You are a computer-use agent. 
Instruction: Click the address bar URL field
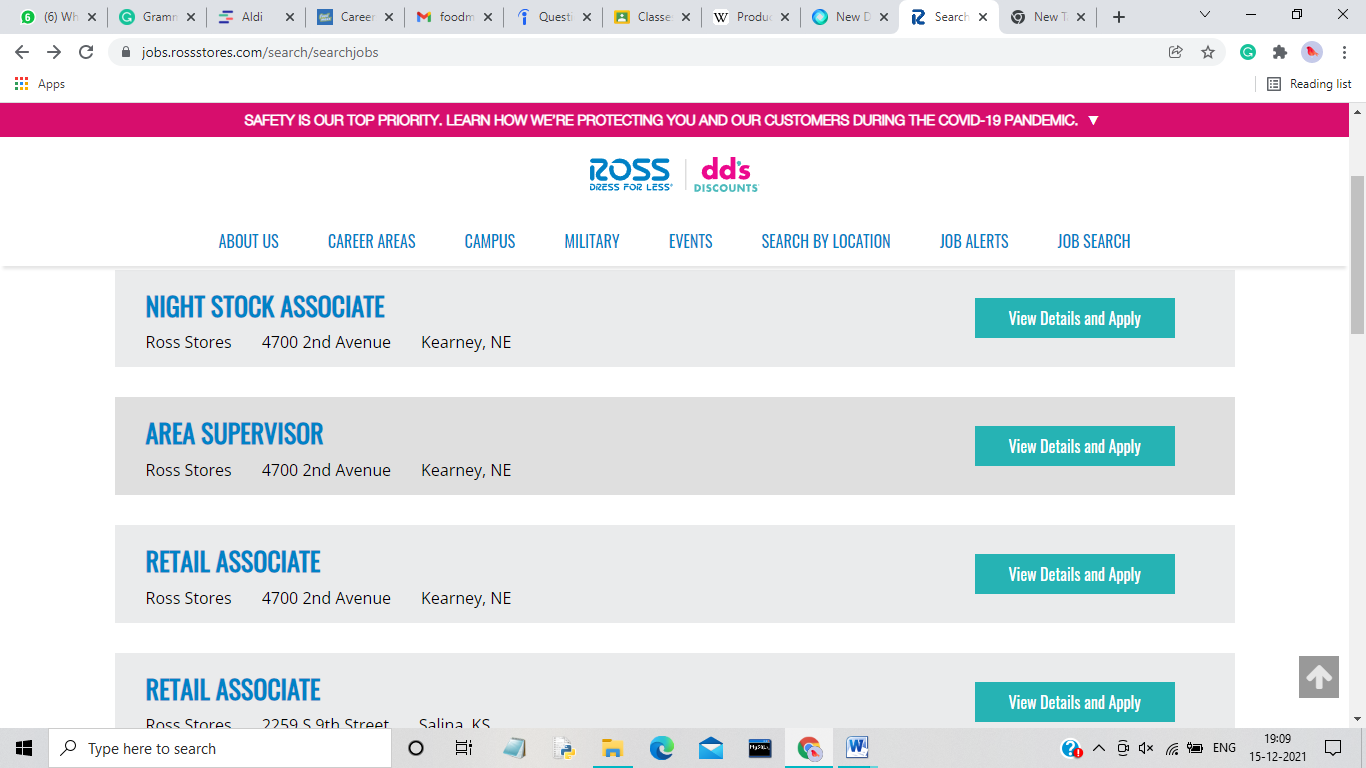(x=640, y=52)
